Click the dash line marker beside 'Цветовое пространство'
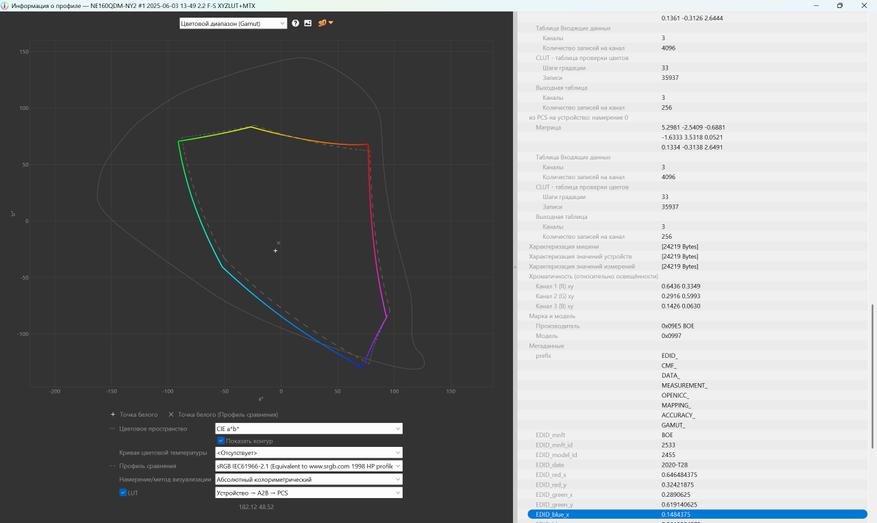 click(x=113, y=429)
